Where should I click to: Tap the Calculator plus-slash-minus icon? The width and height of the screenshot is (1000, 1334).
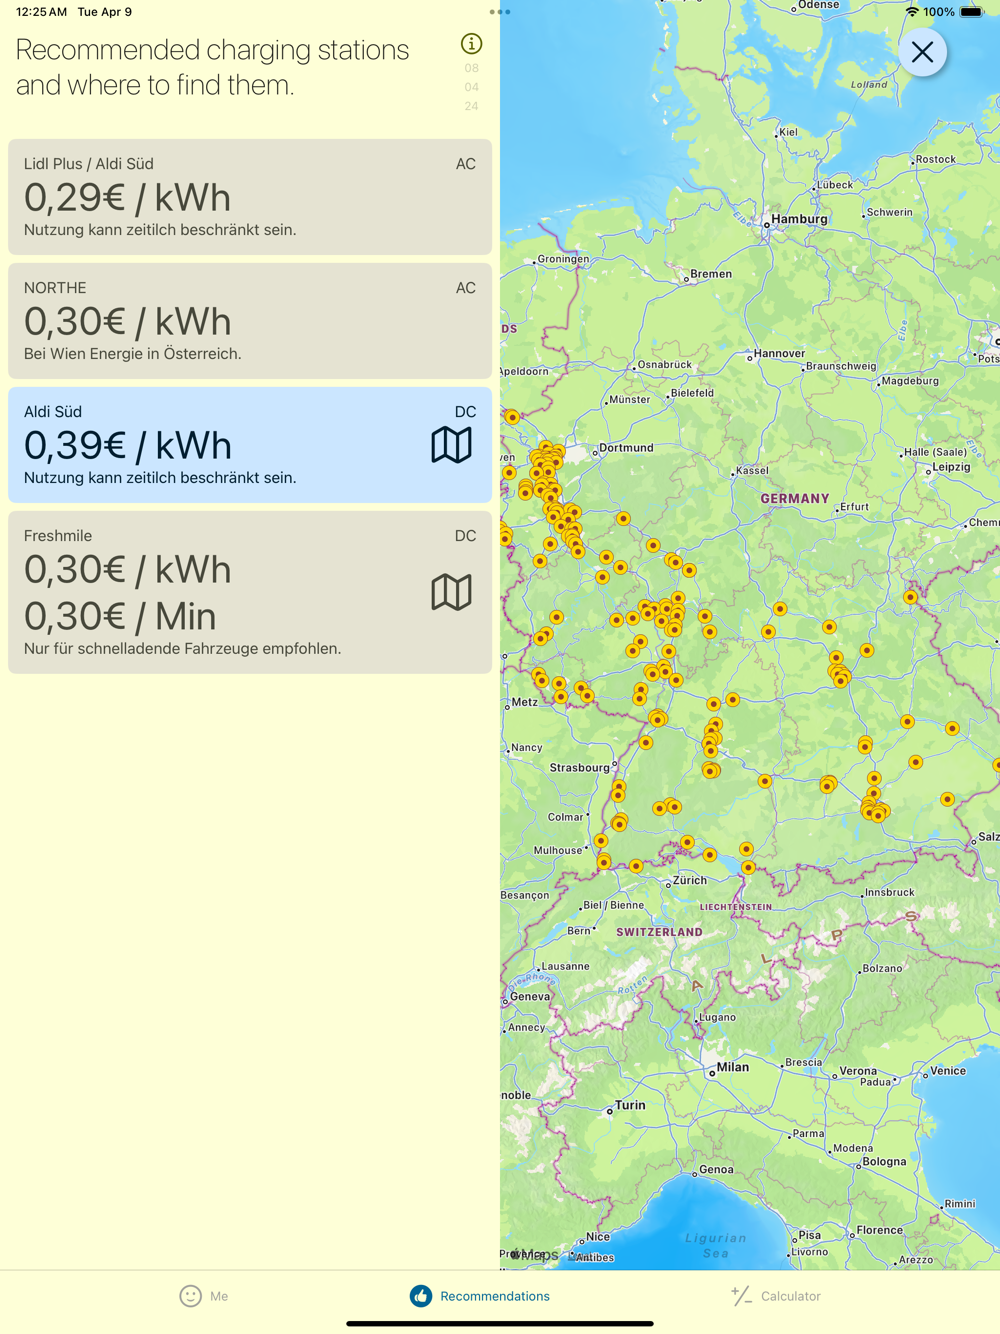point(741,1296)
